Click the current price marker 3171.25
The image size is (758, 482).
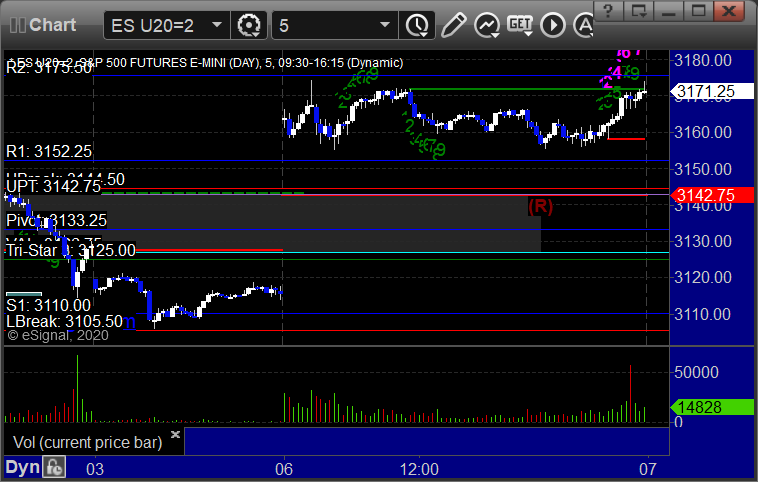pos(712,91)
